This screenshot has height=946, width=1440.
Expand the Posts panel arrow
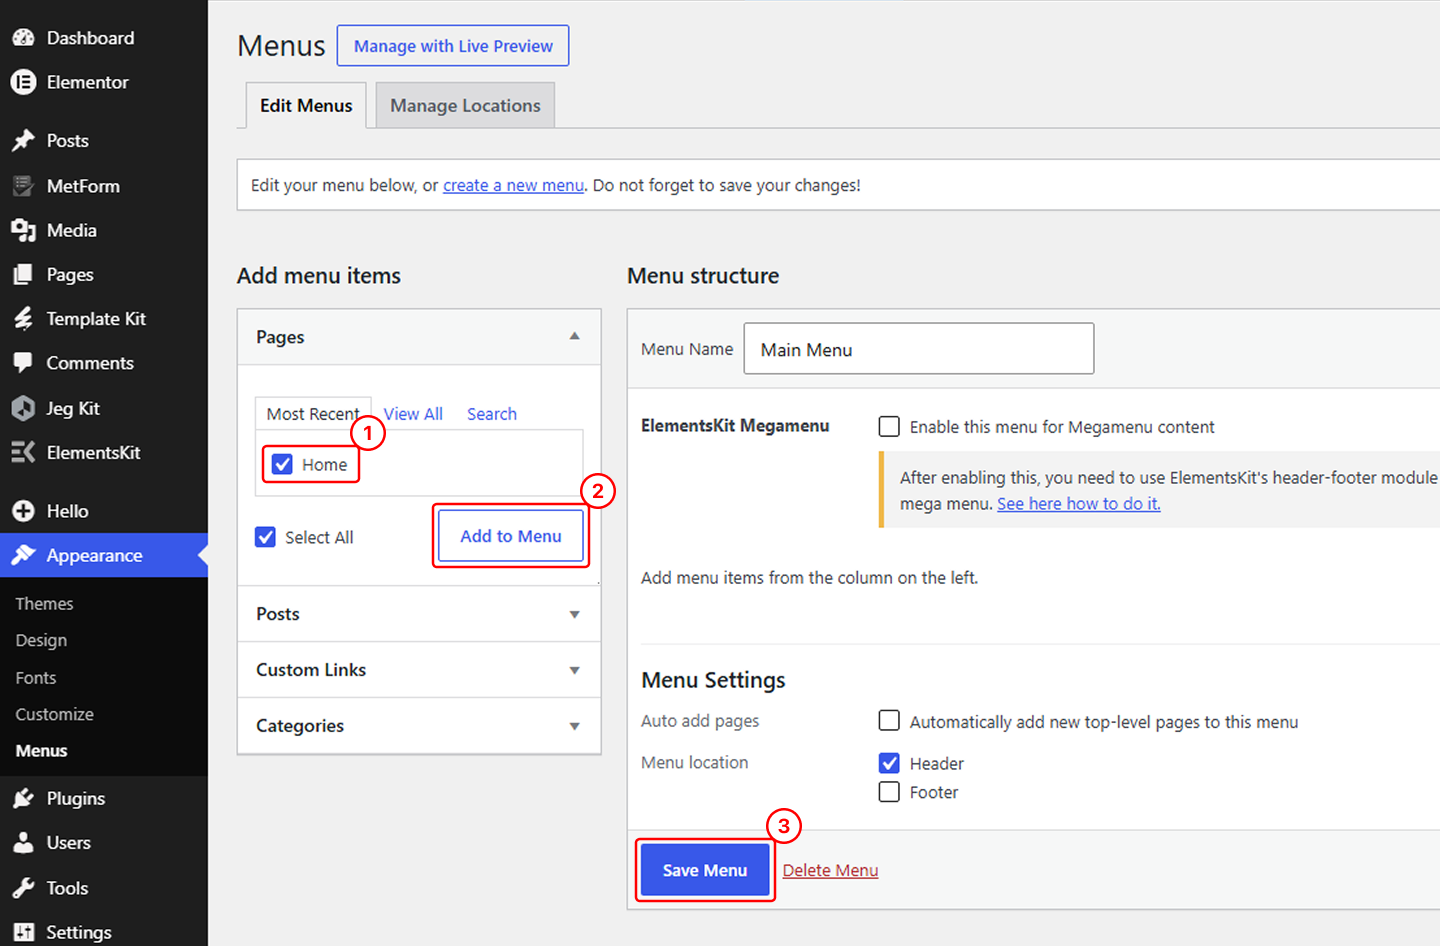tap(574, 614)
